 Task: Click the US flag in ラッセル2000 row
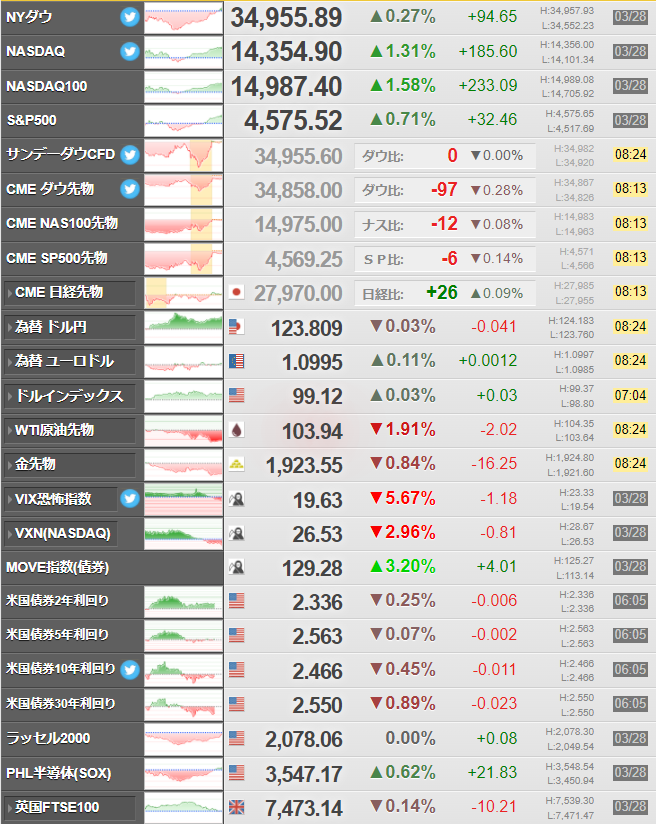[x=237, y=738]
